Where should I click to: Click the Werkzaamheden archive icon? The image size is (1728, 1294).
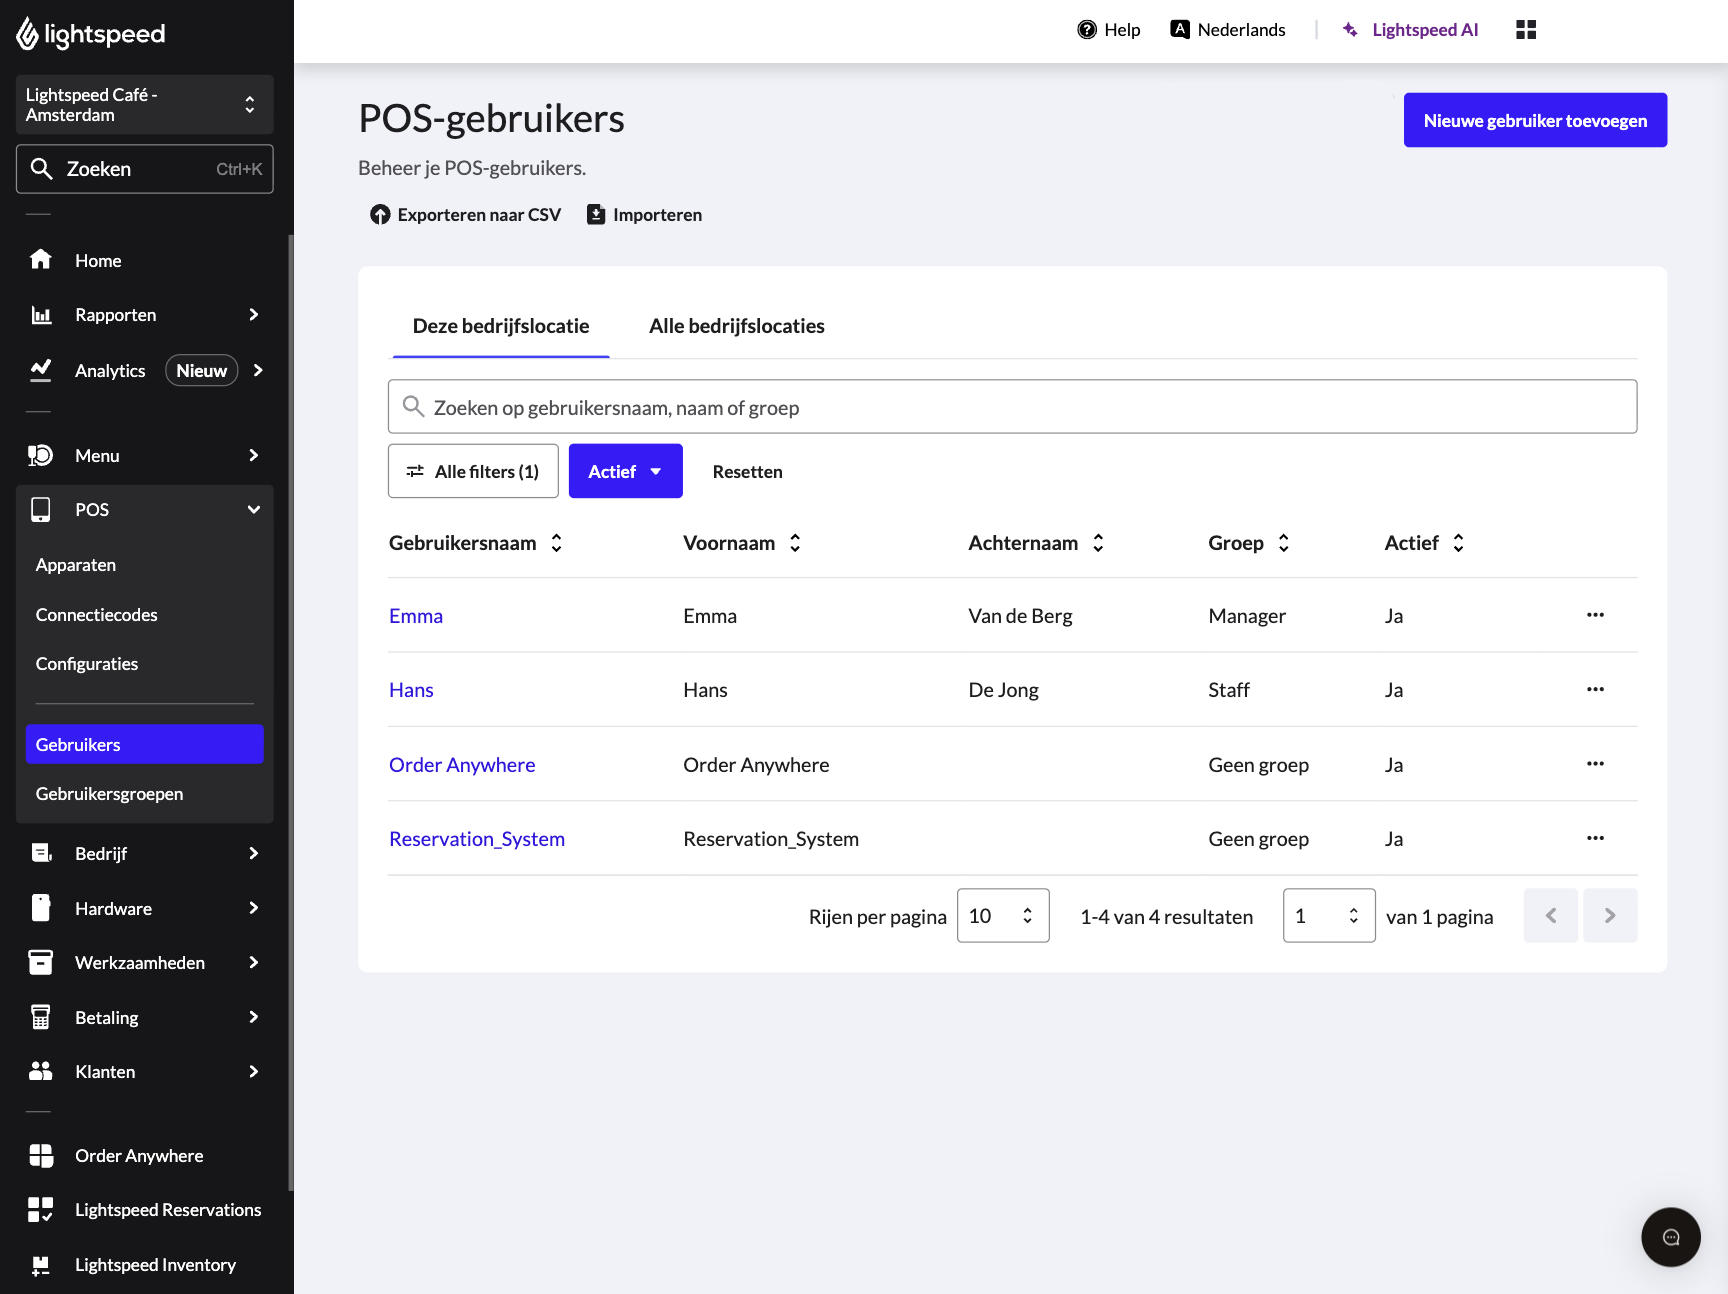(41, 962)
